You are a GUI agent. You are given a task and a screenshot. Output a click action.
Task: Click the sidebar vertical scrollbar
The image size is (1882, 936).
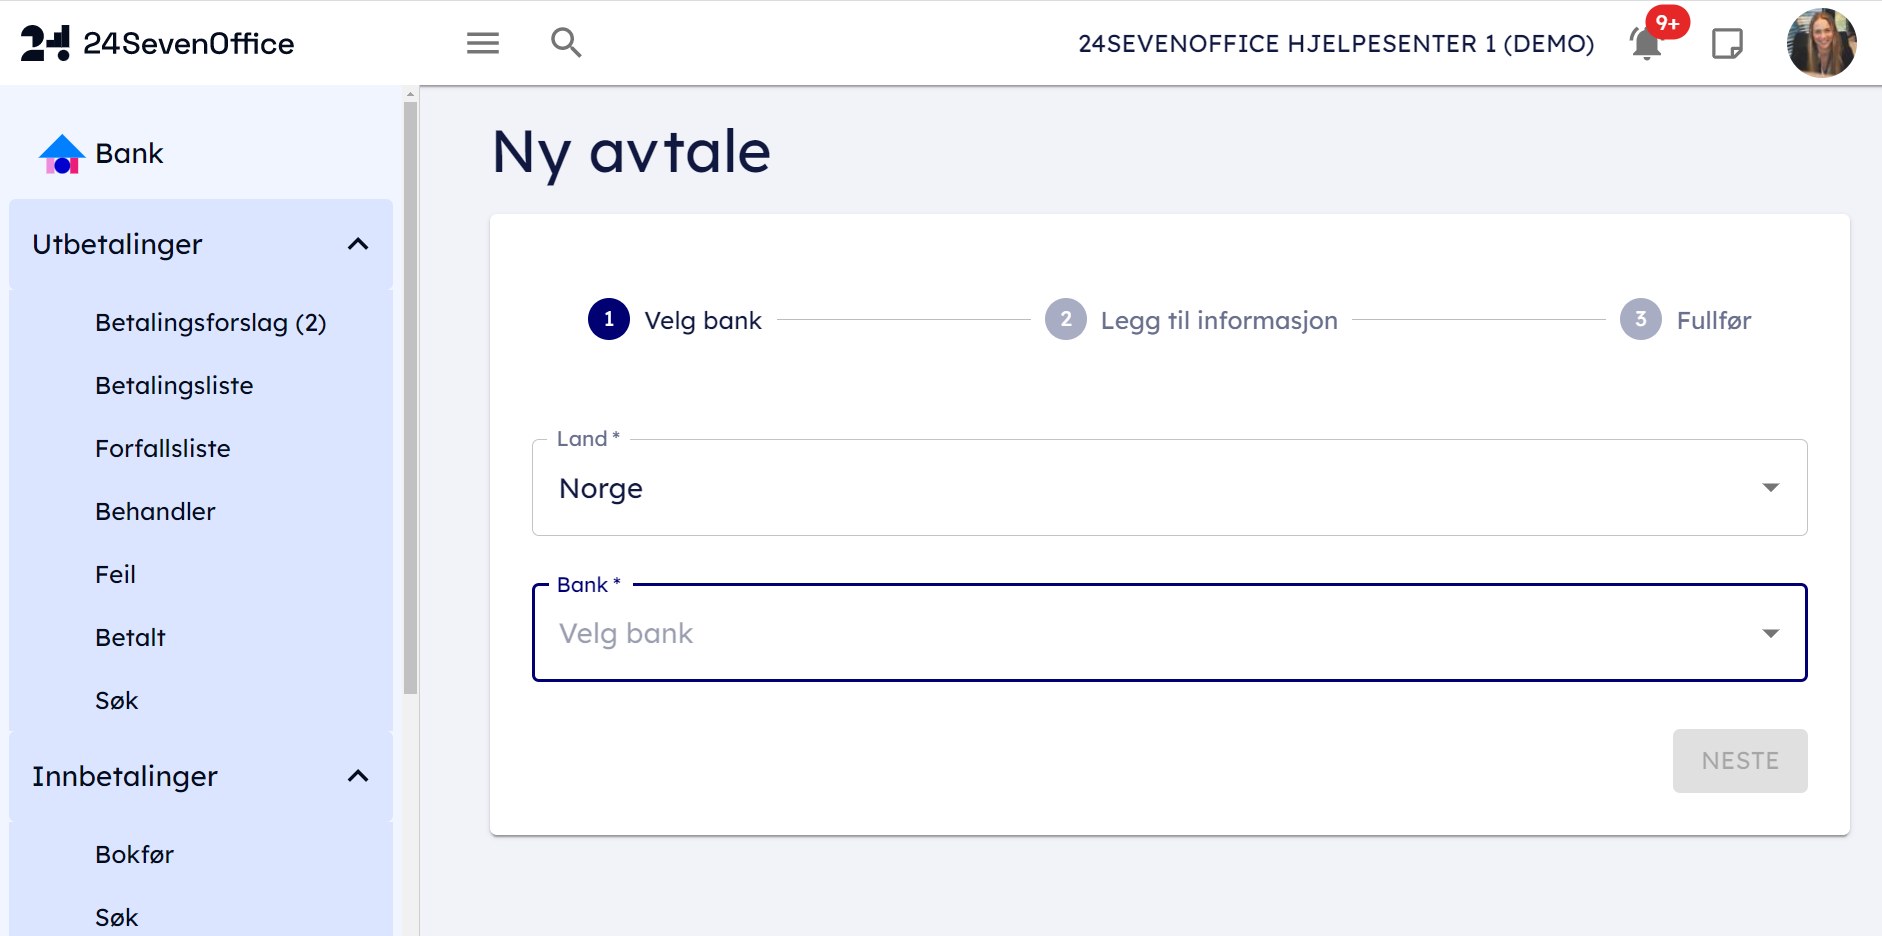[410, 400]
